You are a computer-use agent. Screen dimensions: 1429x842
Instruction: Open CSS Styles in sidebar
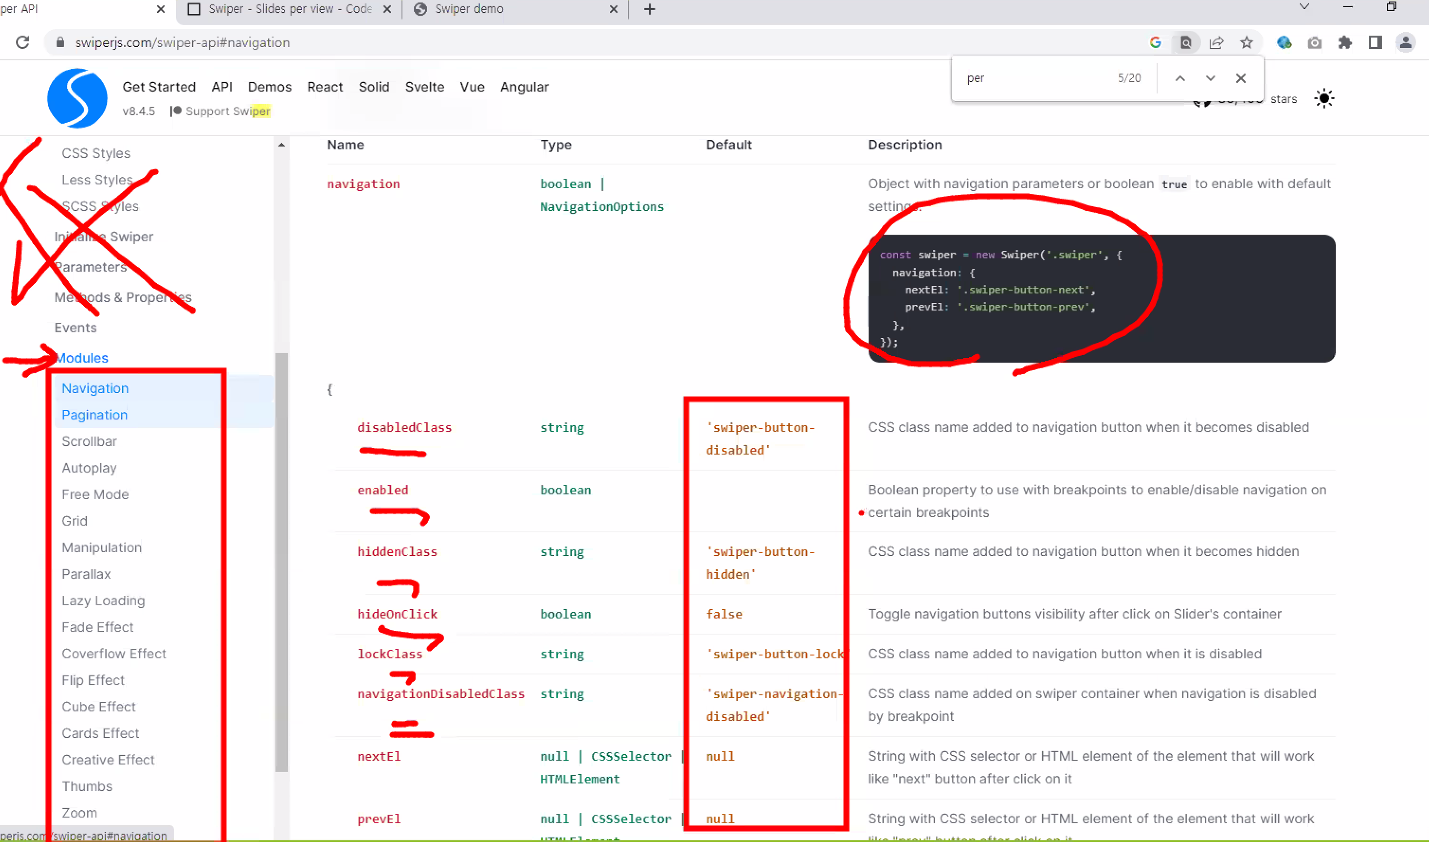(96, 153)
